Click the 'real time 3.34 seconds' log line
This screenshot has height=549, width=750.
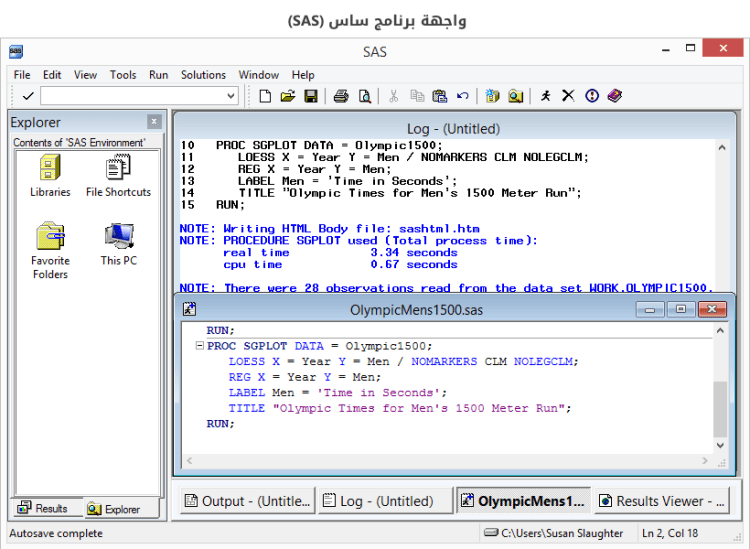(x=340, y=252)
